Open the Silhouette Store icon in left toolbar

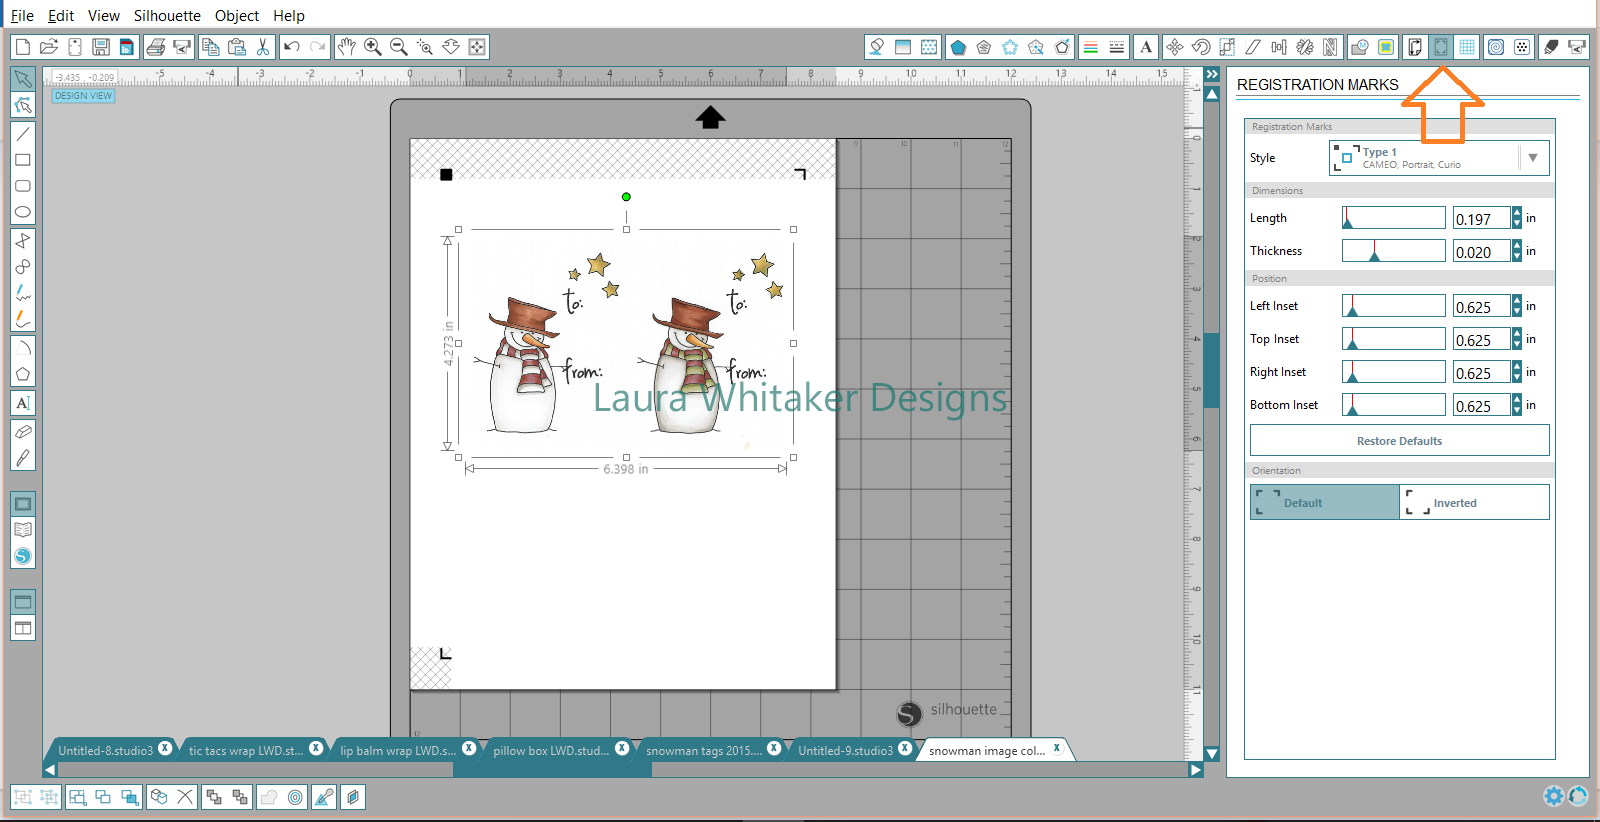tap(23, 556)
